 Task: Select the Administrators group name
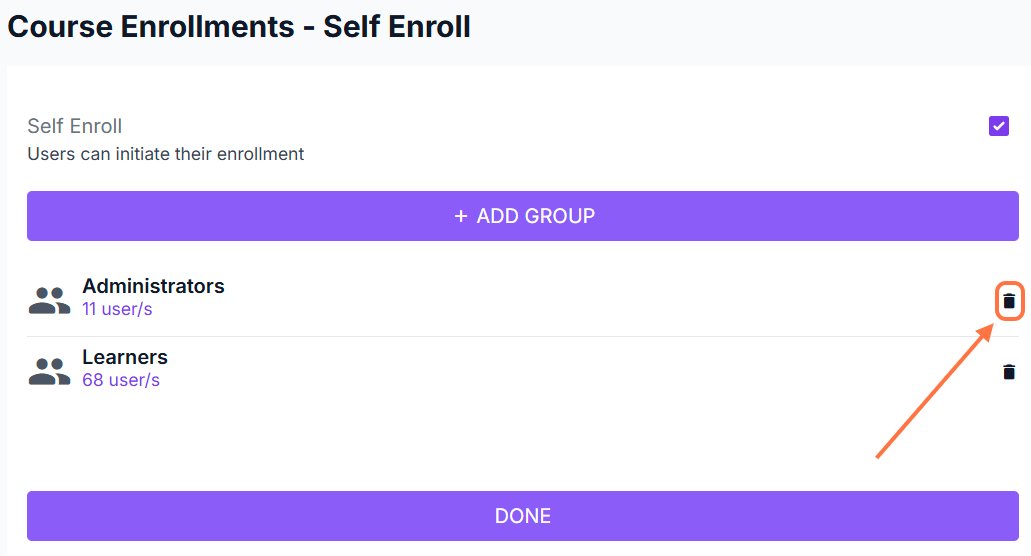point(153,286)
